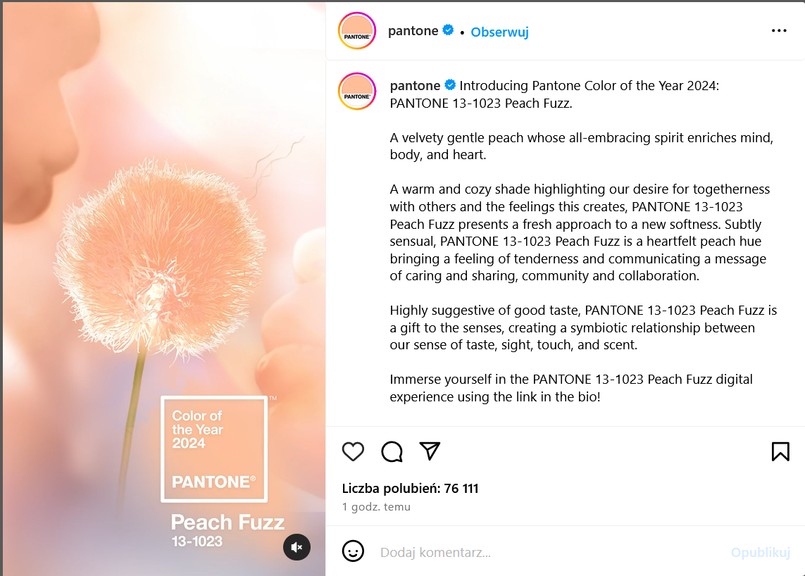This screenshot has width=805, height=576.
Task: Click the Obserwuj follow link
Action: (499, 31)
